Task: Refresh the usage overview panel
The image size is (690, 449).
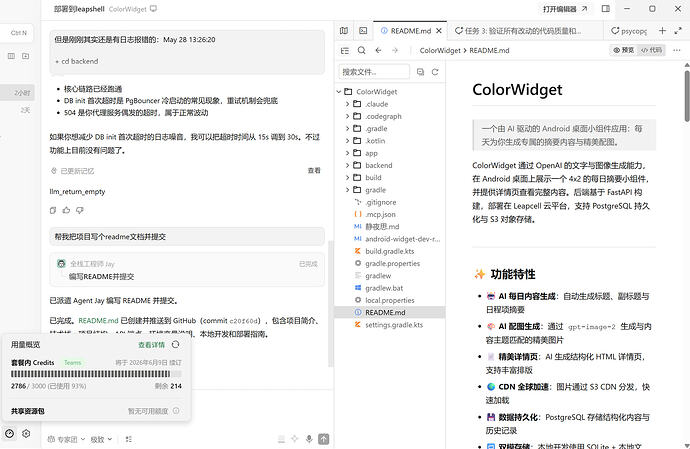Action: point(176,345)
